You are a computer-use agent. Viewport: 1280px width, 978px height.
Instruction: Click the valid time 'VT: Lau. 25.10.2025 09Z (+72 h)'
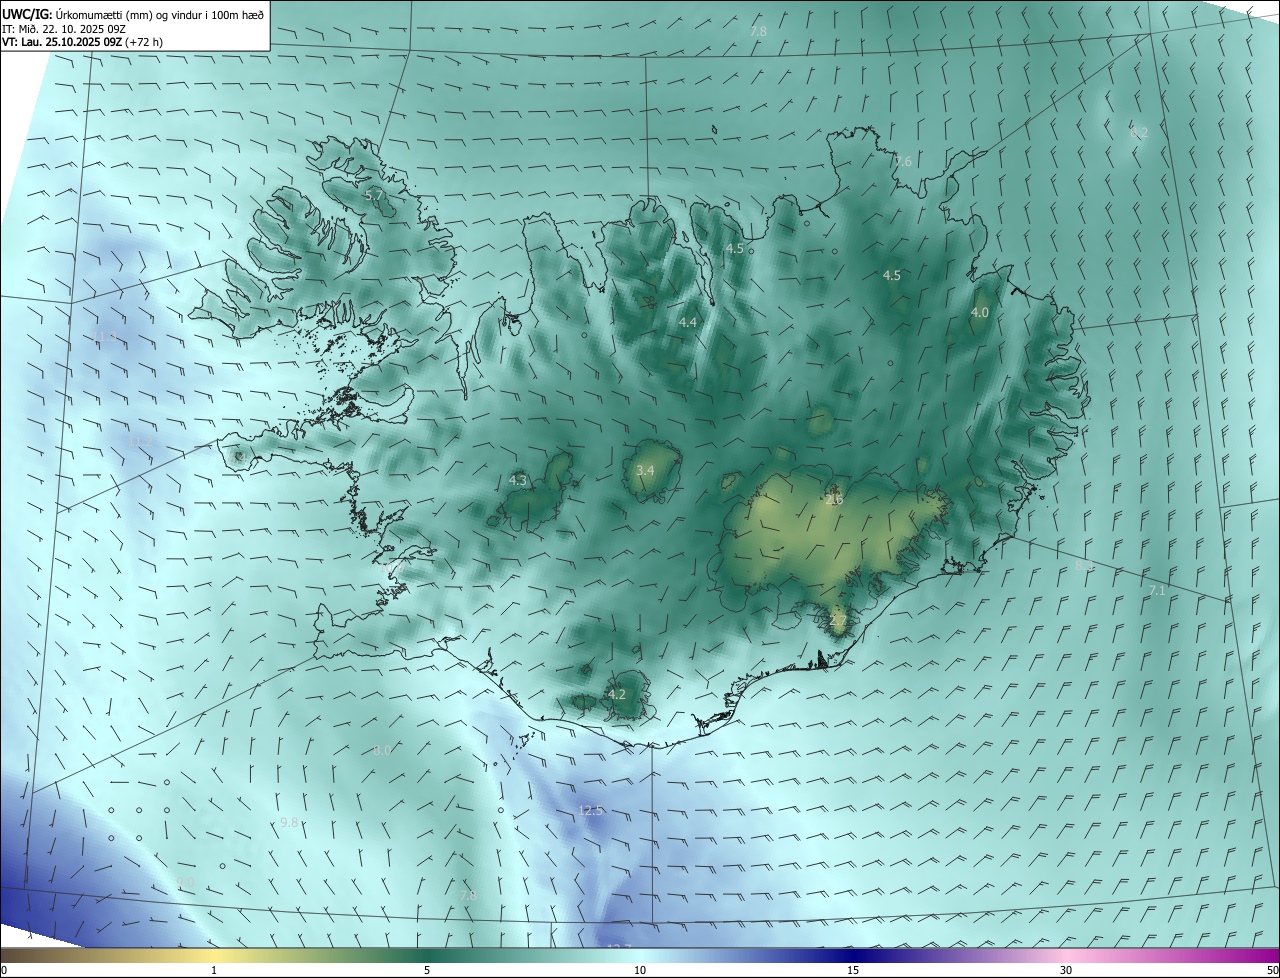tap(82, 42)
